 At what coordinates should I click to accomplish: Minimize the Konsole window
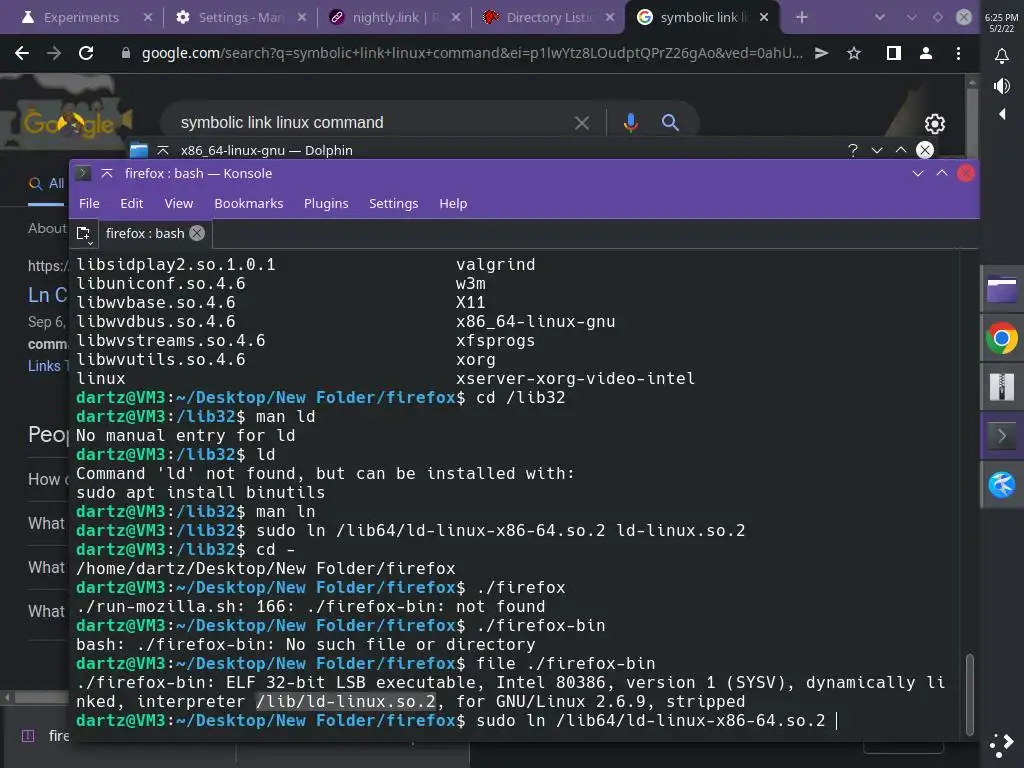click(918, 173)
